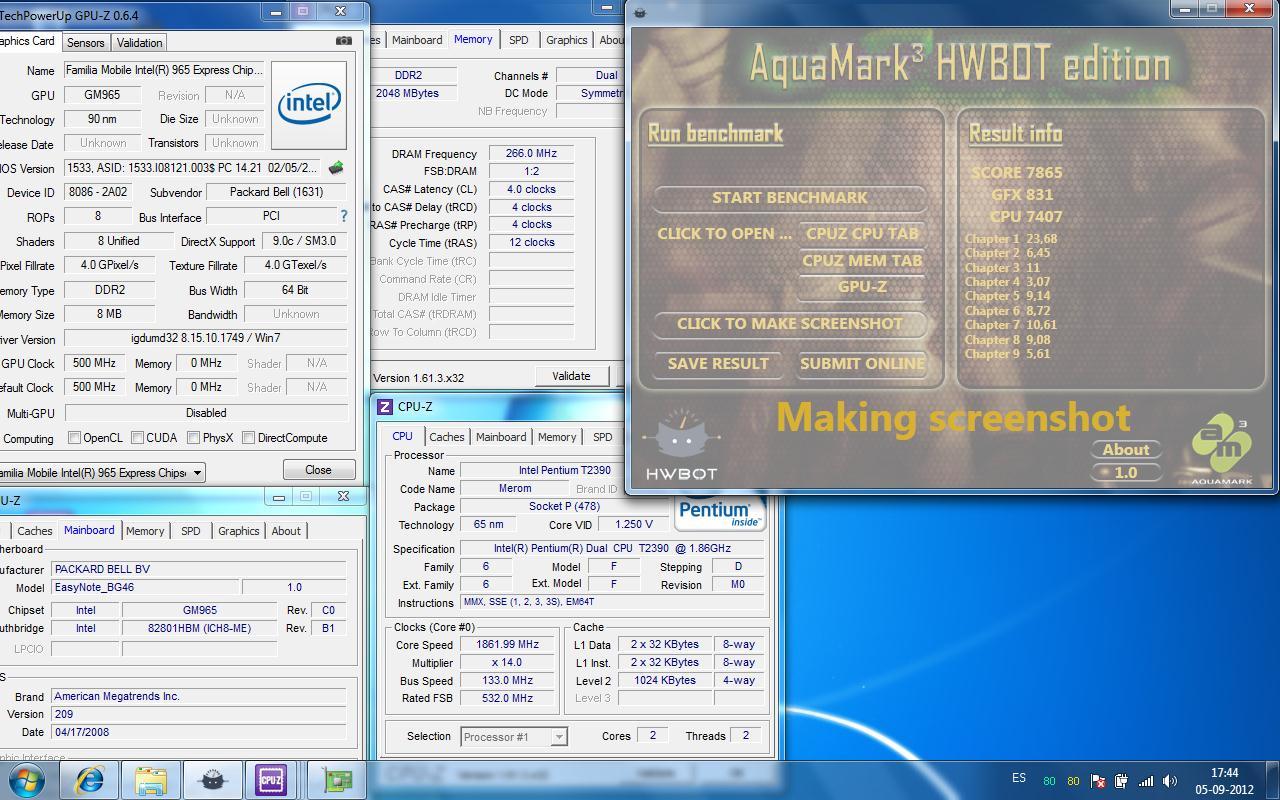Enable the CUDA checkbox
Viewport: 1280px width, 800px height.
pyautogui.click(x=136, y=437)
